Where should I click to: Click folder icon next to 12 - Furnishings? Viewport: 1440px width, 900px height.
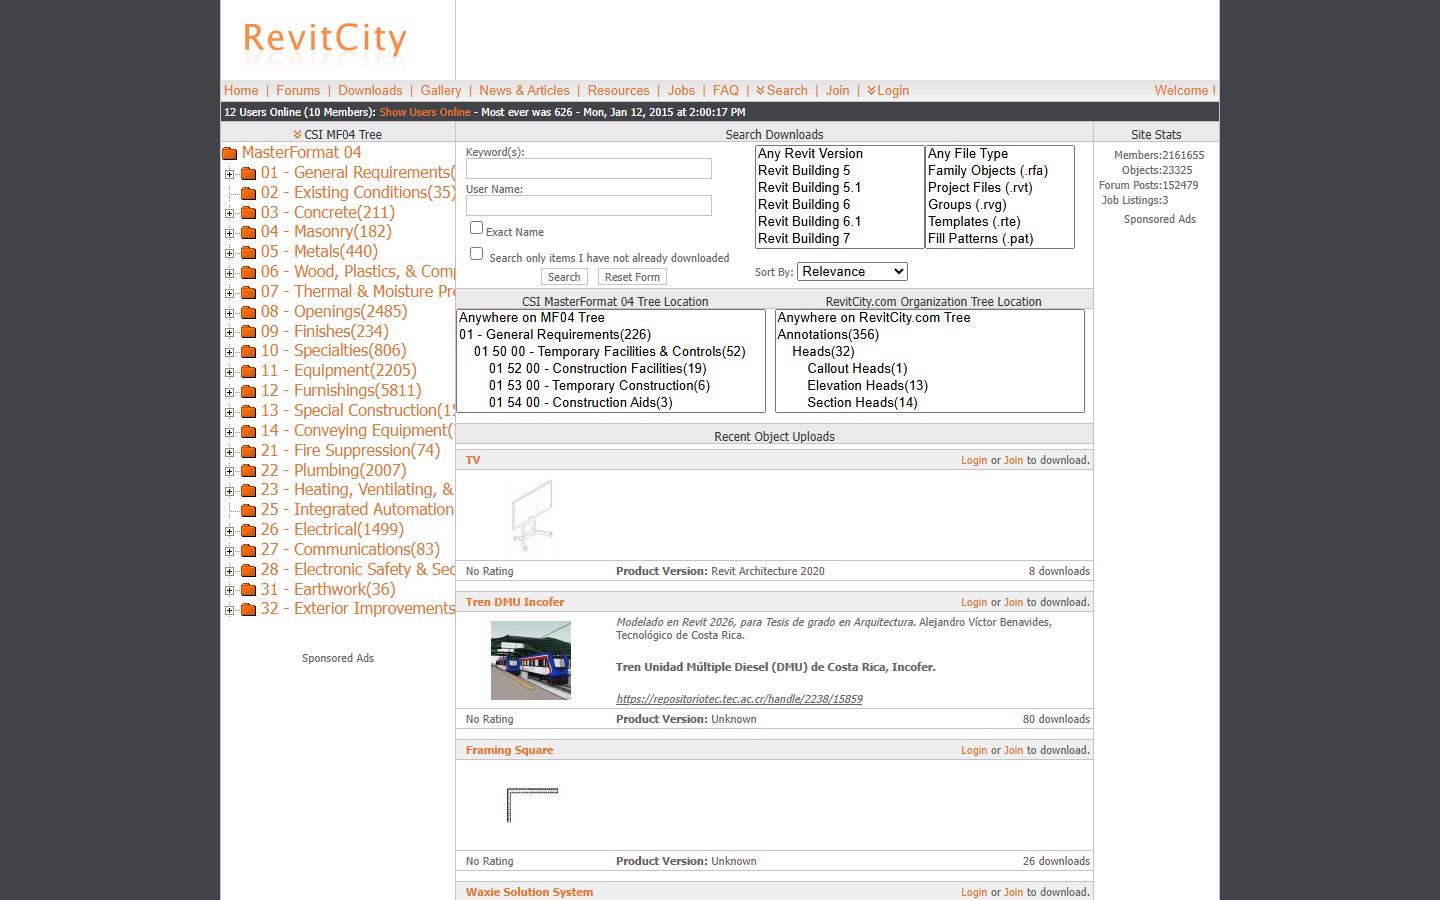[x=249, y=391]
